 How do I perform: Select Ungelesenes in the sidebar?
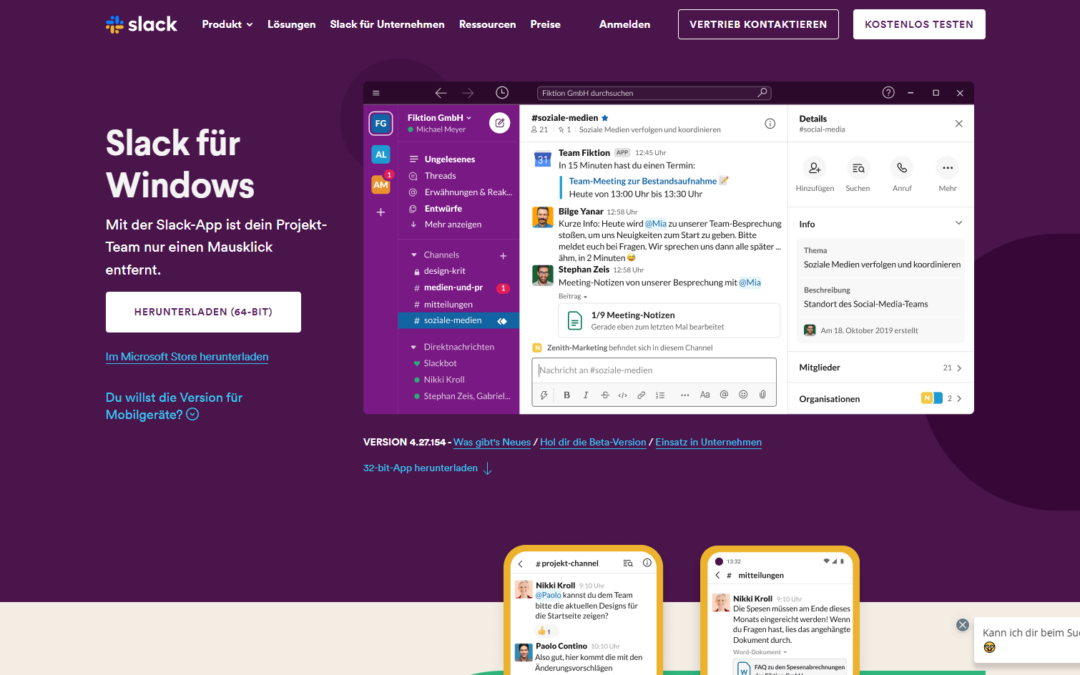click(x=450, y=159)
